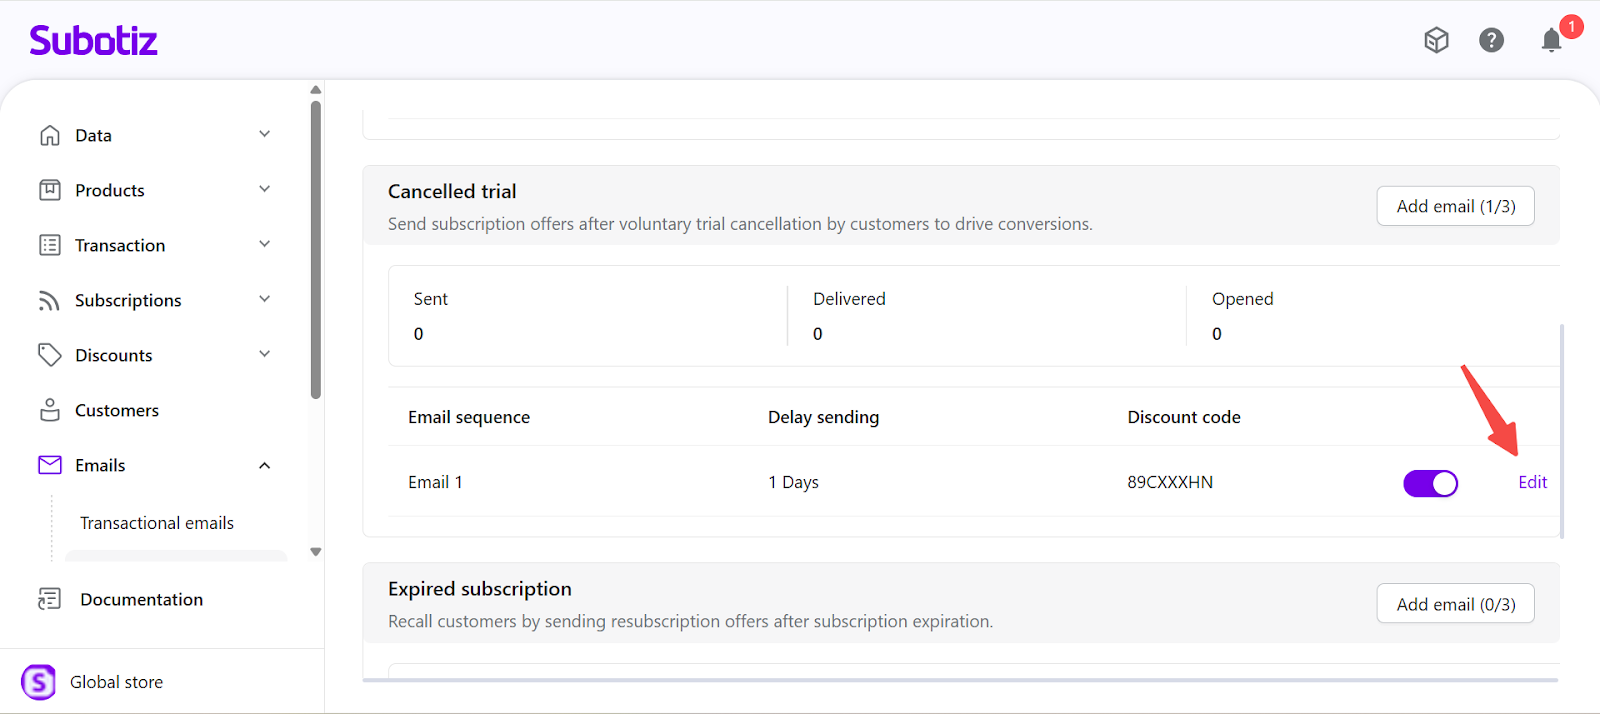The image size is (1600, 714).
Task: Open the Documentation link
Action: pyautogui.click(x=141, y=599)
